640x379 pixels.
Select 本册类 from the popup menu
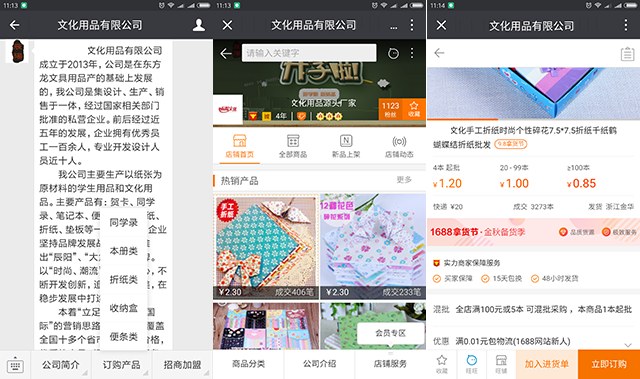pos(124,251)
